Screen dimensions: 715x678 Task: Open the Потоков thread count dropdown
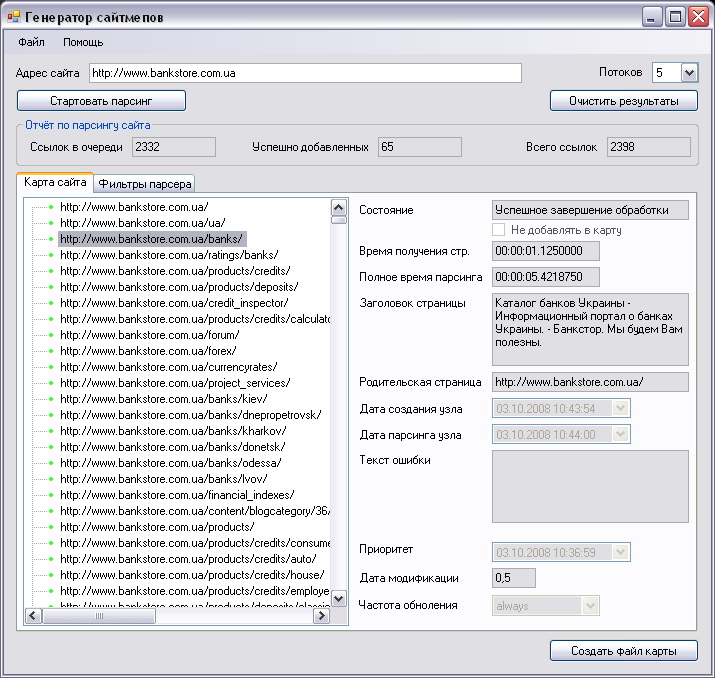click(689, 72)
